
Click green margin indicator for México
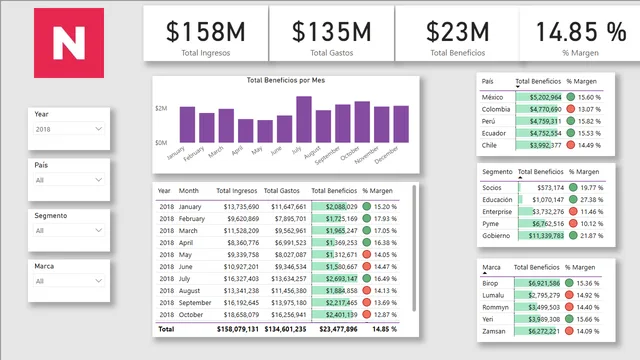pos(571,97)
